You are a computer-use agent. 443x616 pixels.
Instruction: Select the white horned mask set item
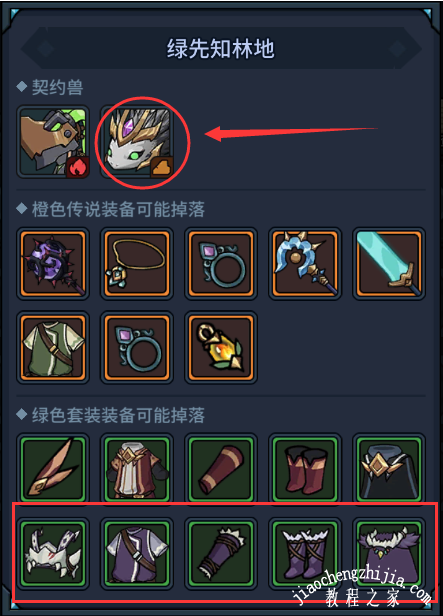pos(53,554)
